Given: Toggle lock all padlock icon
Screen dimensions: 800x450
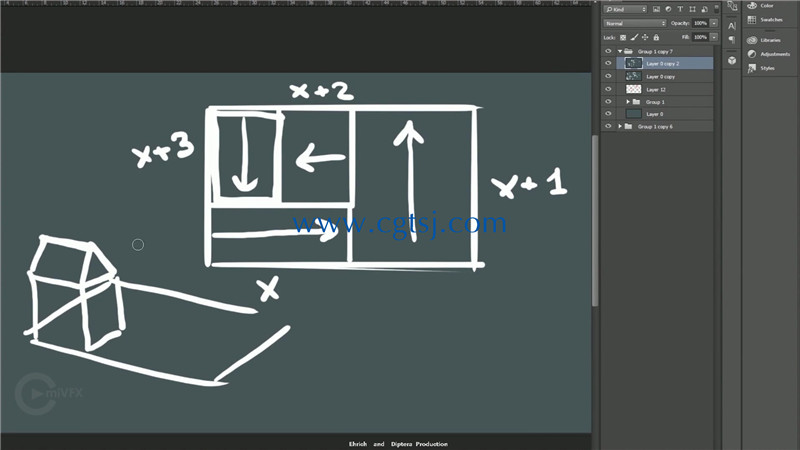Looking at the screenshot, I should coord(656,37).
